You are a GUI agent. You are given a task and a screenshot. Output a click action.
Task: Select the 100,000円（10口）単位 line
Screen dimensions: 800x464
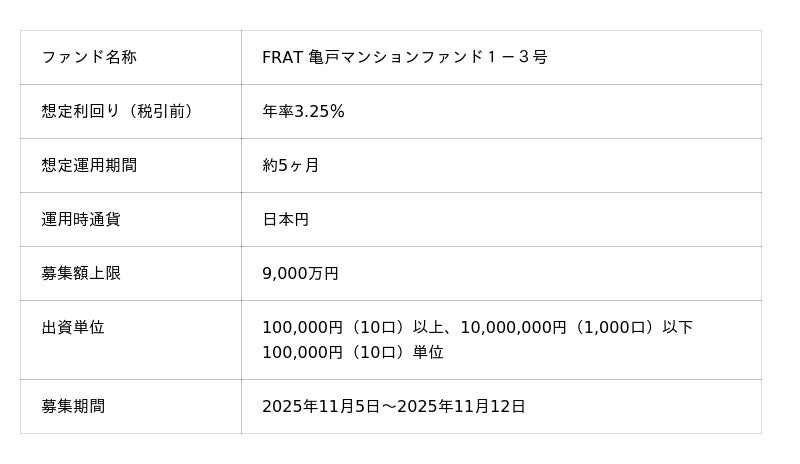click(352, 352)
